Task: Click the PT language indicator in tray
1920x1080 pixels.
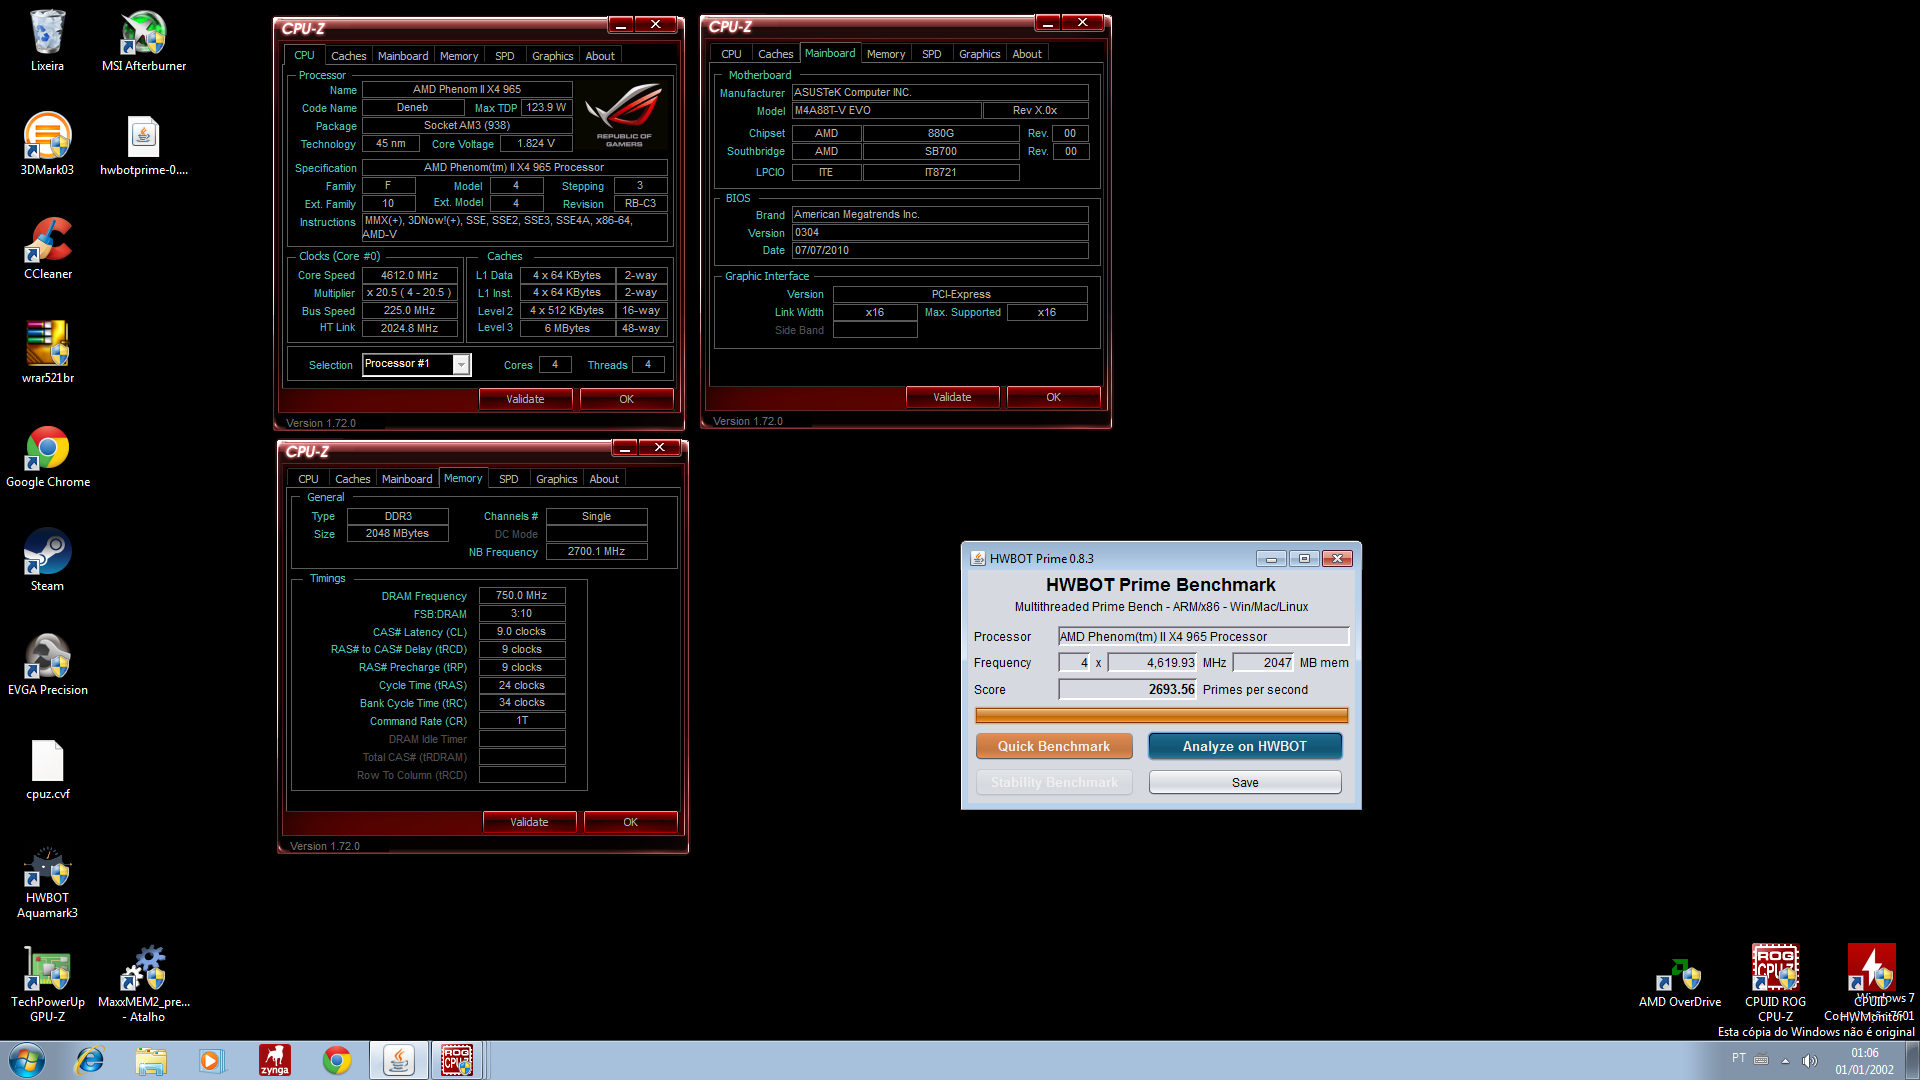Action: tap(1739, 1058)
